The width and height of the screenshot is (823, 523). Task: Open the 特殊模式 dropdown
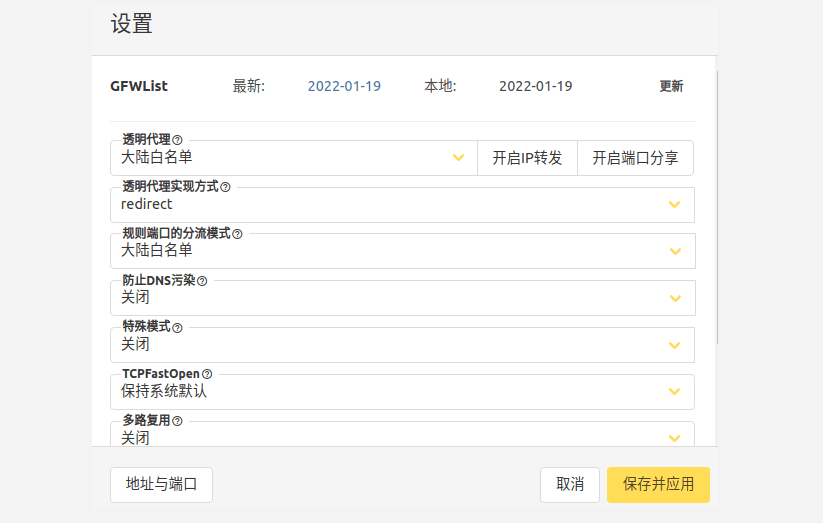click(401, 345)
